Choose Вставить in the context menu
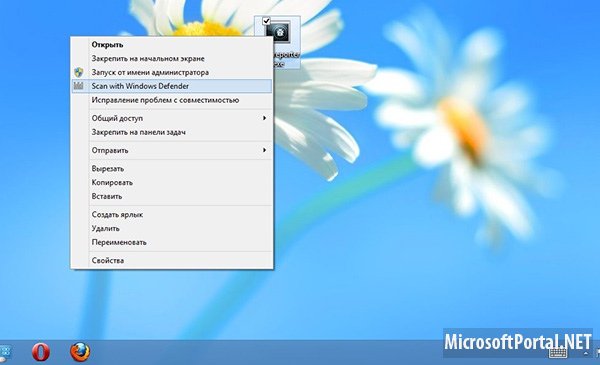The width and height of the screenshot is (600, 365). (172, 196)
